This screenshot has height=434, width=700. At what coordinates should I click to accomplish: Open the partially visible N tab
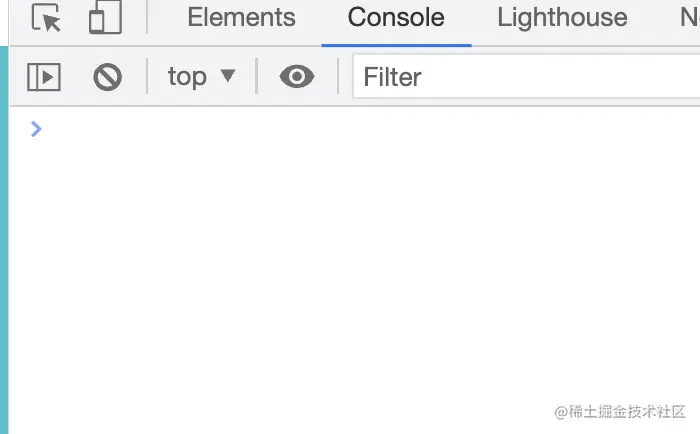tap(690, 17)
